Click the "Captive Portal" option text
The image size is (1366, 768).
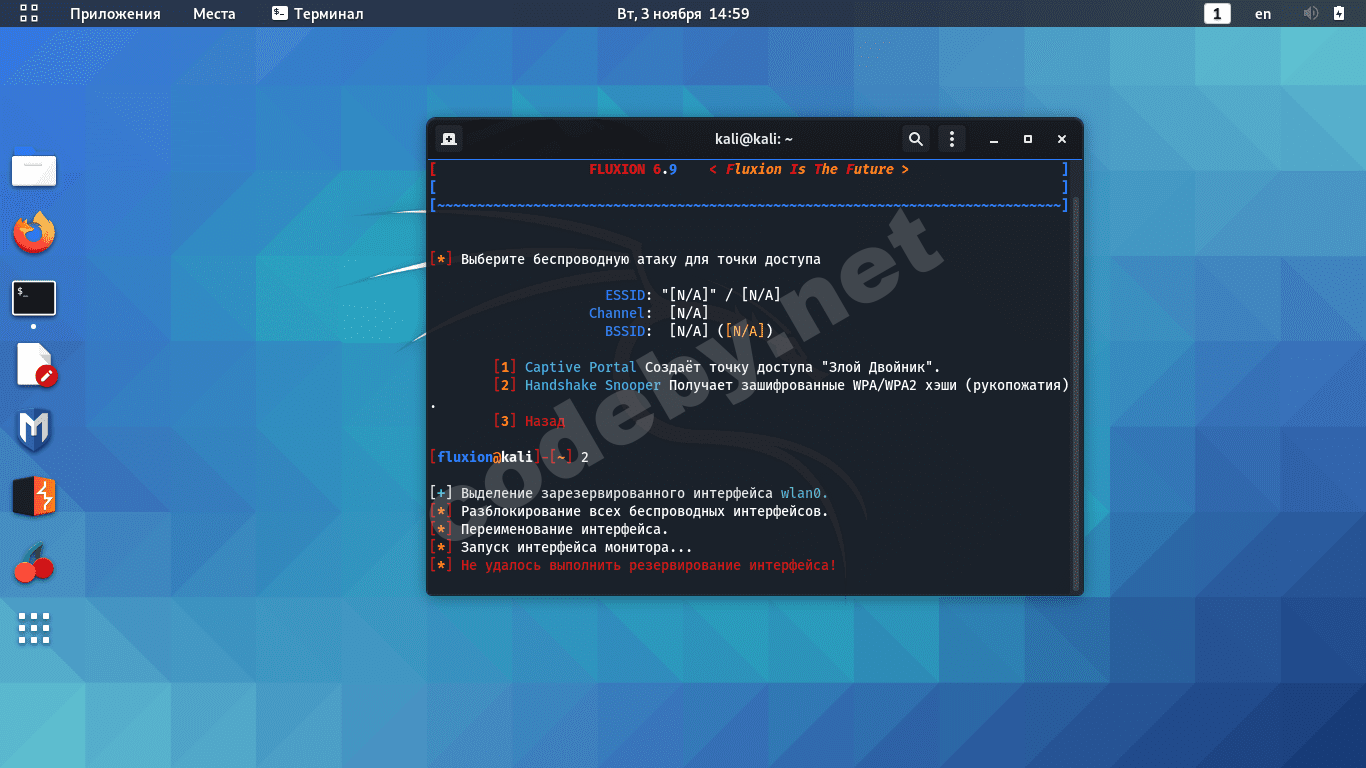click(580, 367)
